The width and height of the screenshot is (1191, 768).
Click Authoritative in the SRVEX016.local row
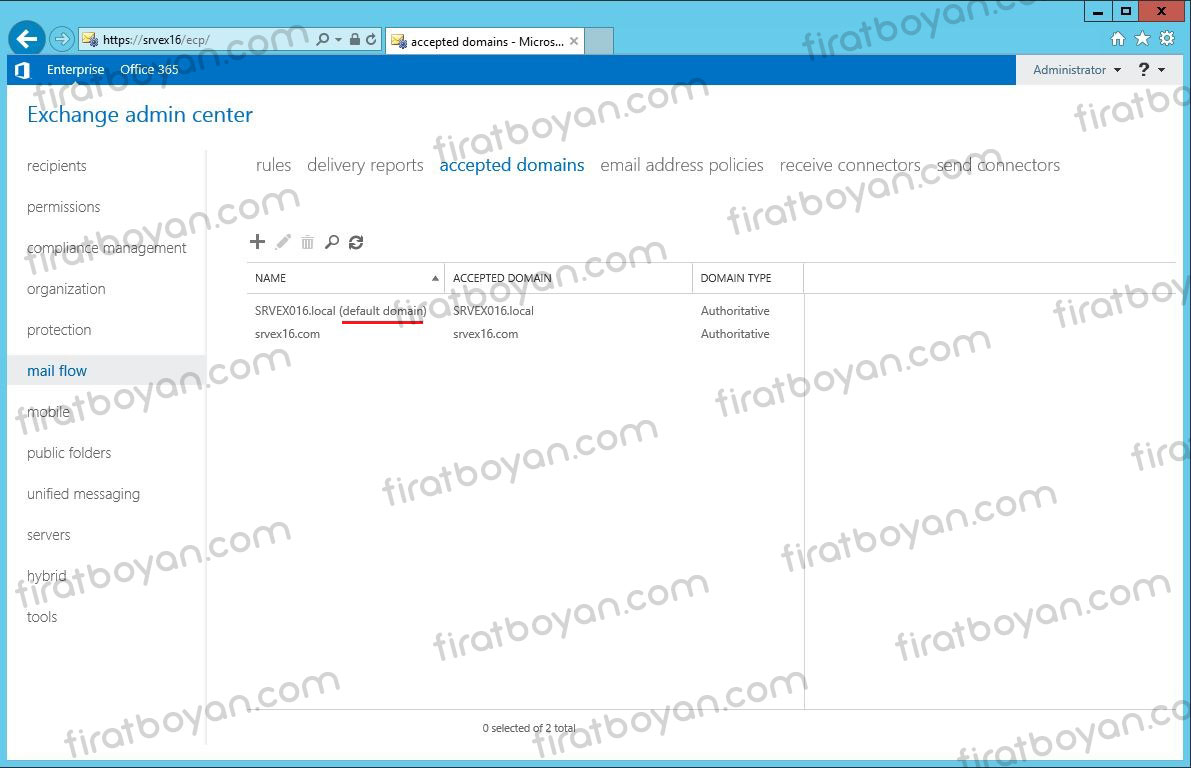point(735,311)
